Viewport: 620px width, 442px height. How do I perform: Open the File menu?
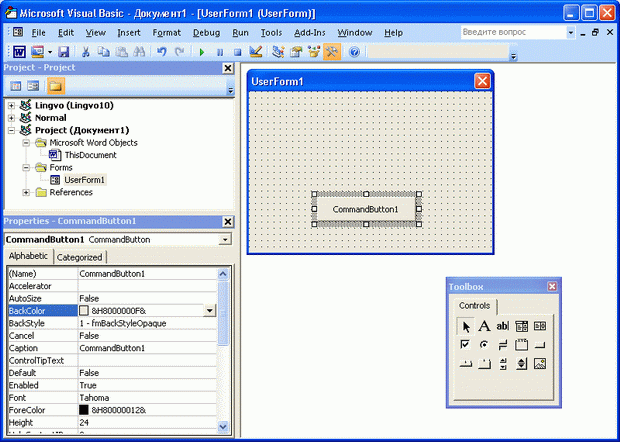tap(38, 33)
